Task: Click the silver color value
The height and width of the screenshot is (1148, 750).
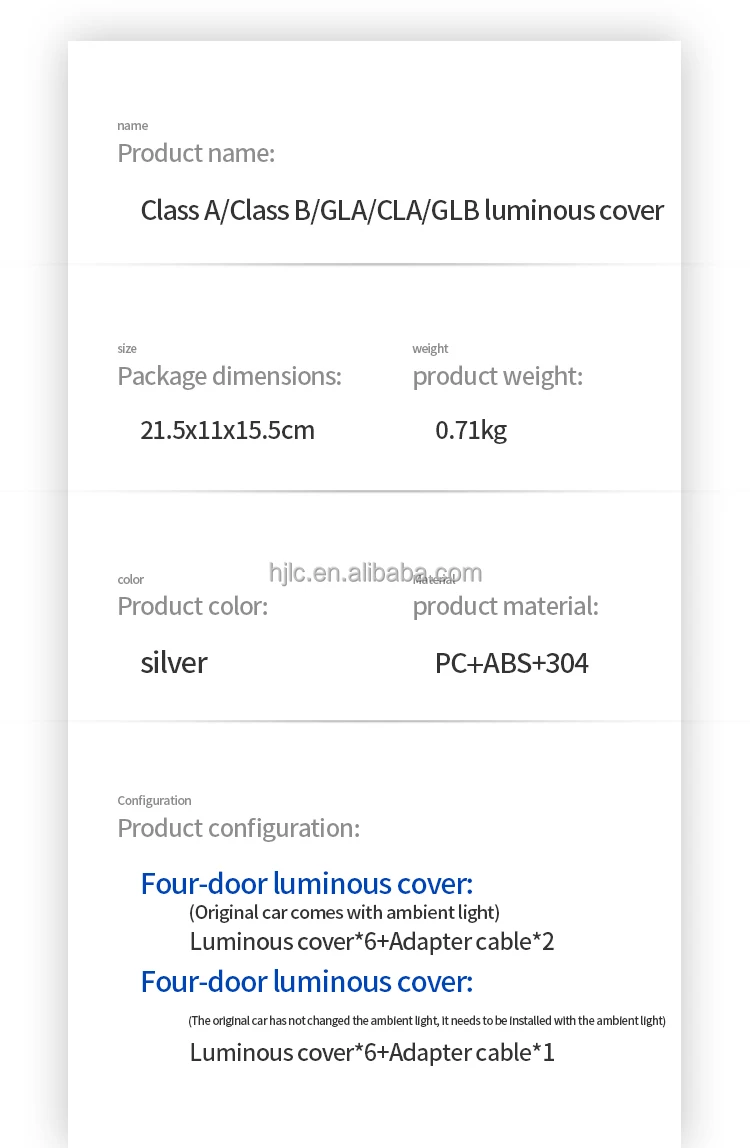Action: click(x=174, y=662)
